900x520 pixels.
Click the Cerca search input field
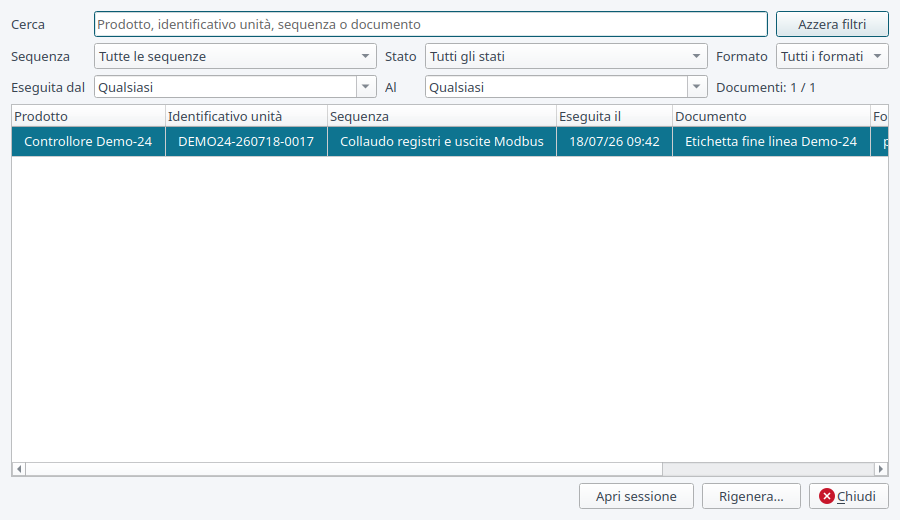click(430, 24)
